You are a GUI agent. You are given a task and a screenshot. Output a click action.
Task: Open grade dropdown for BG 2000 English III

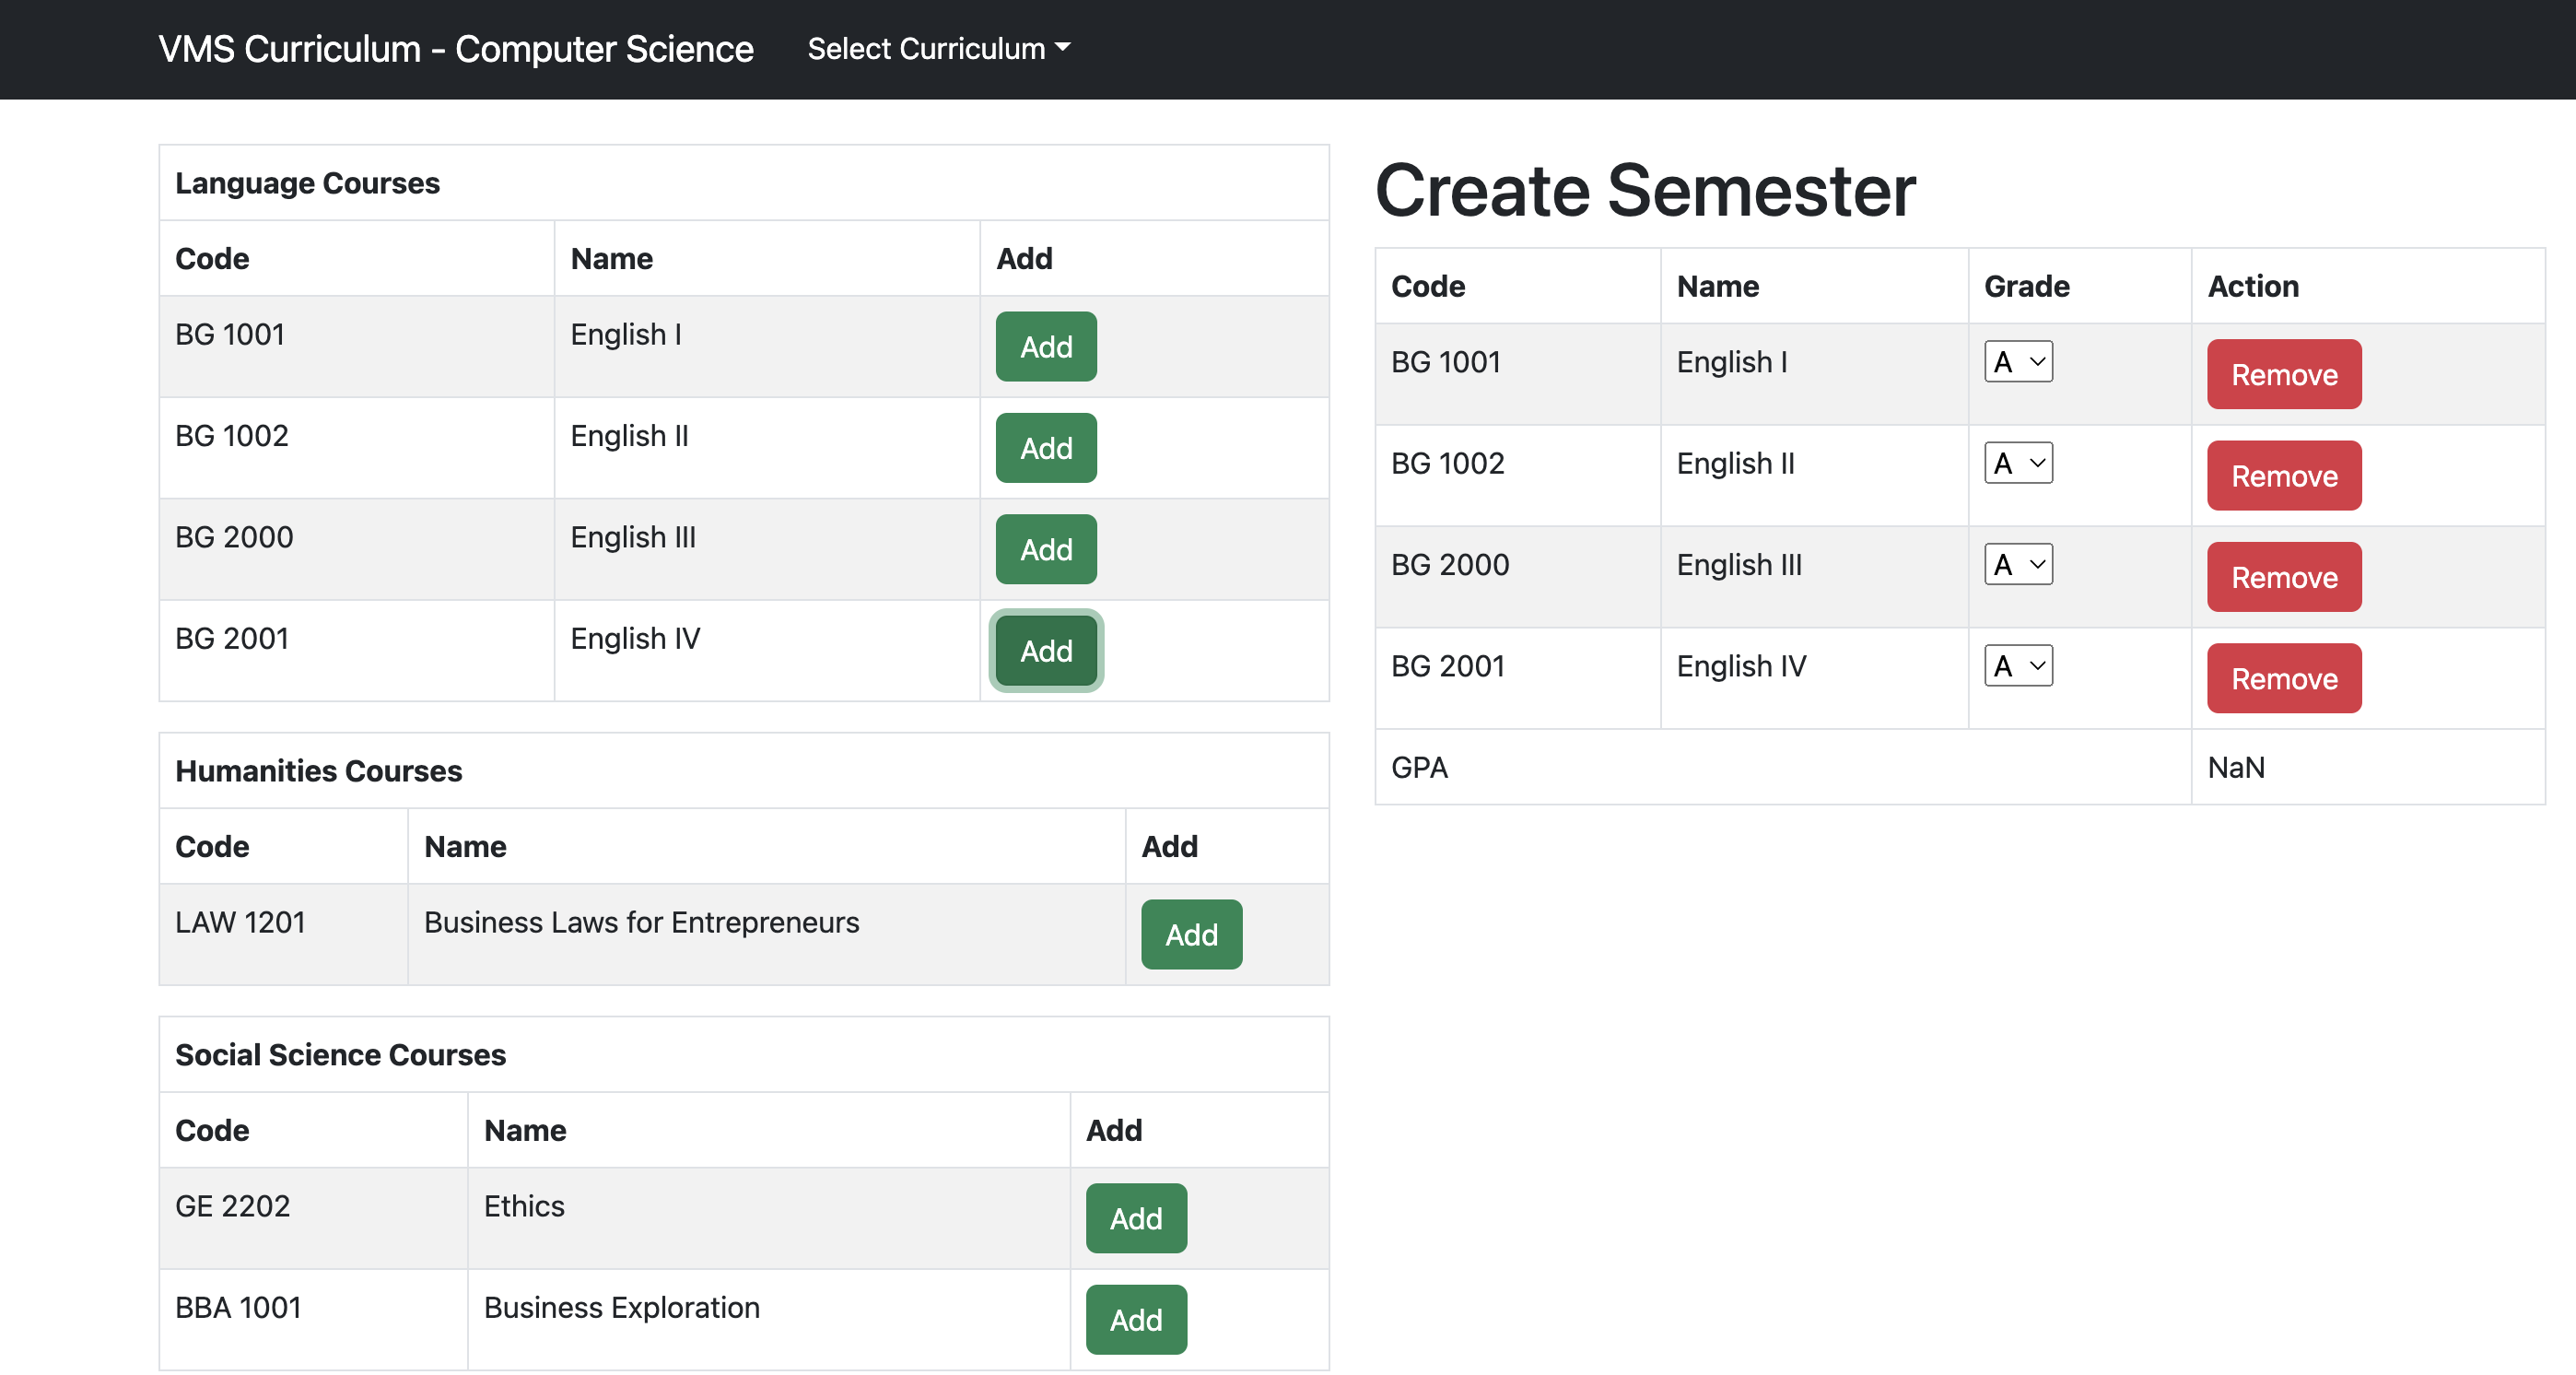pos(2018,564)
